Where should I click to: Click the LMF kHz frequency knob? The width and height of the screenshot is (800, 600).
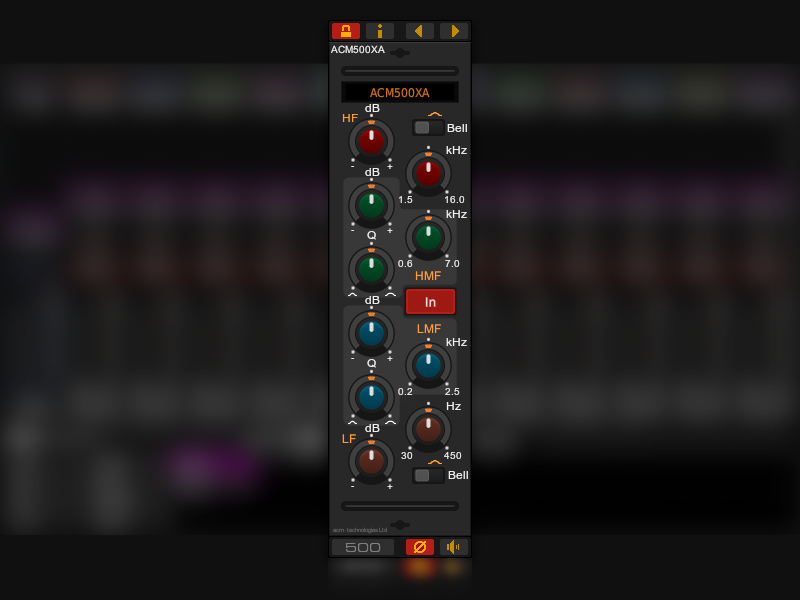click(x=429, y=365)
